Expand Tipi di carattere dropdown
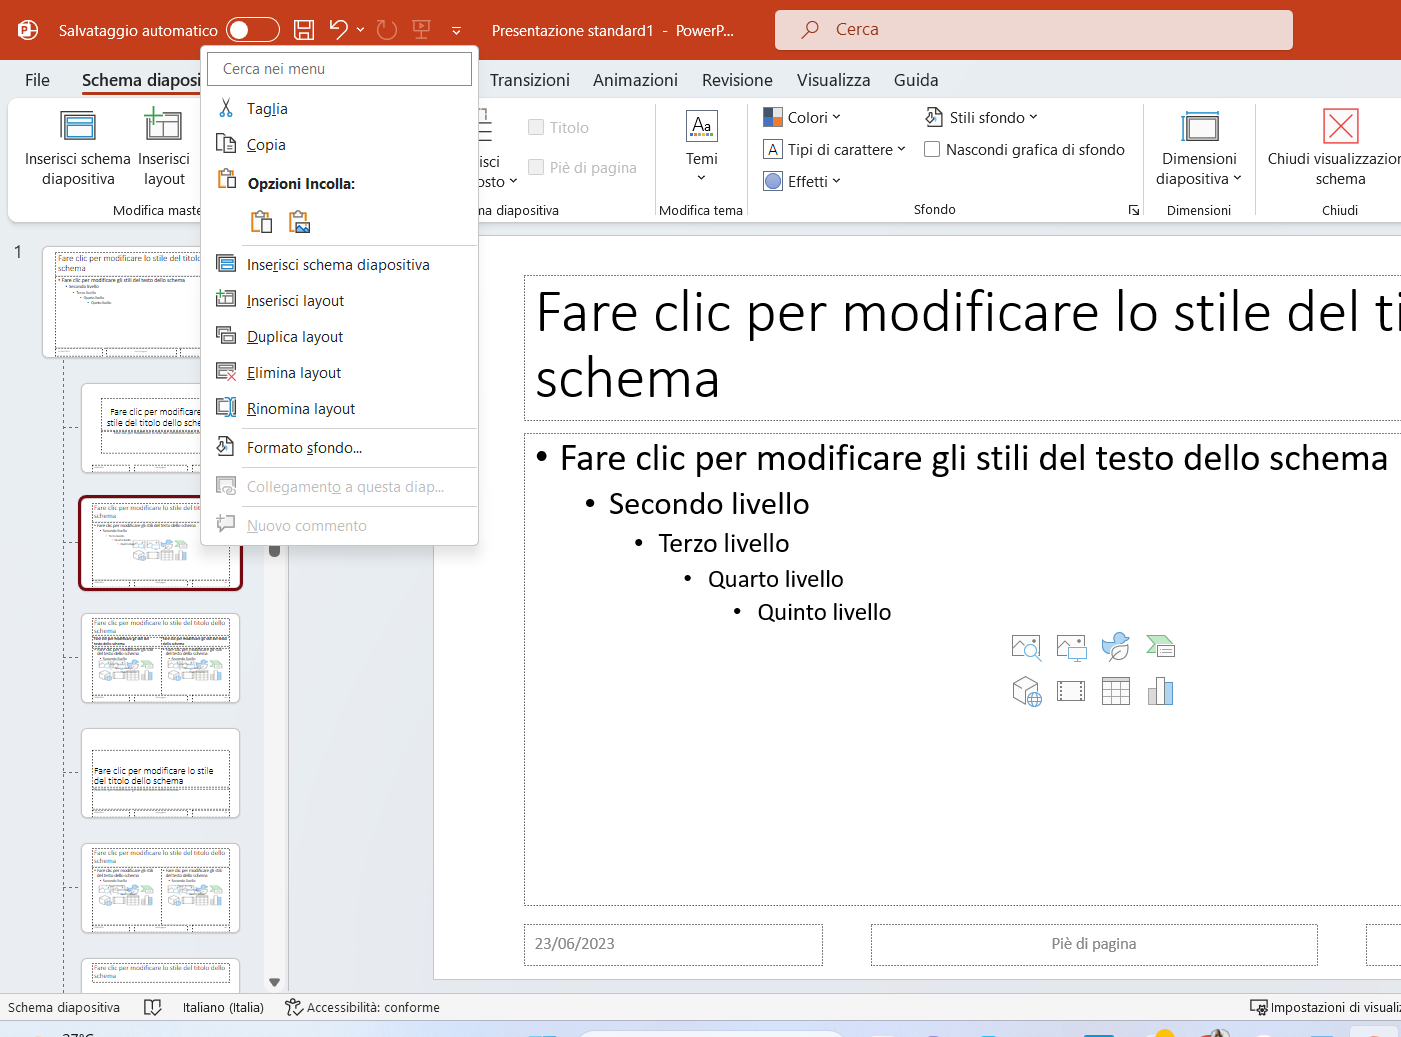1401x1037 pixels. pyautogui.click(x=835, y=150)
